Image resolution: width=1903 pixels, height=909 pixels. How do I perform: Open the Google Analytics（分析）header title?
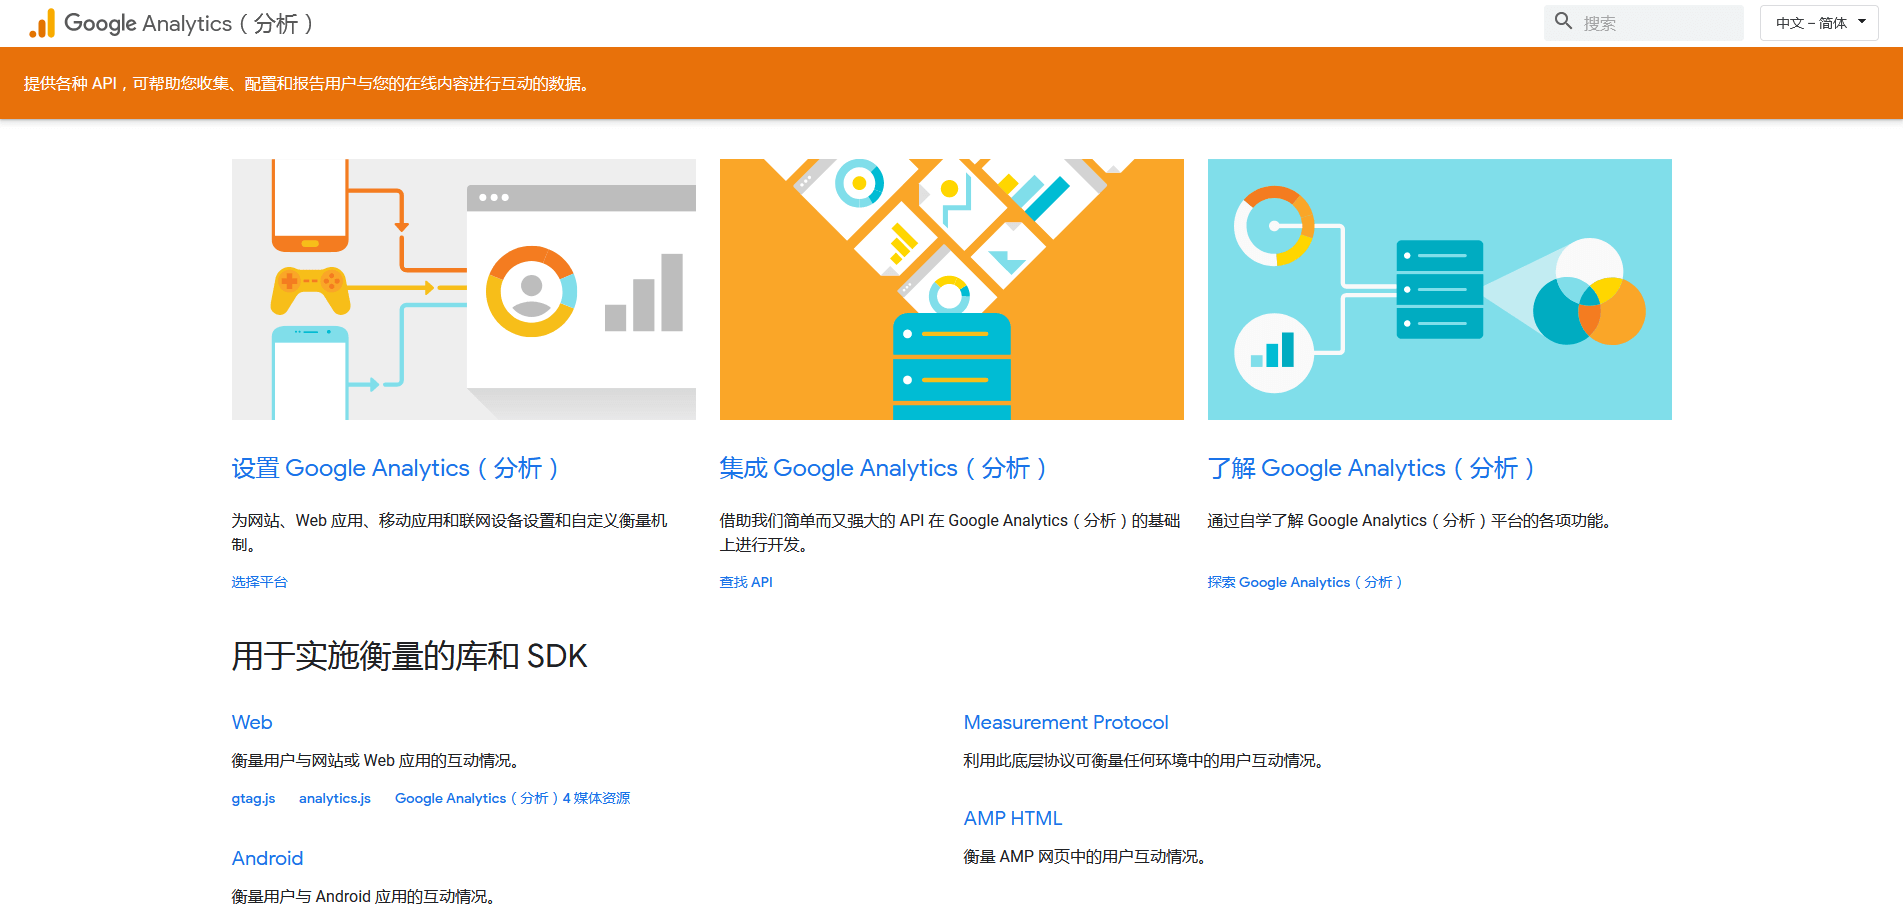tap(189, 23)
